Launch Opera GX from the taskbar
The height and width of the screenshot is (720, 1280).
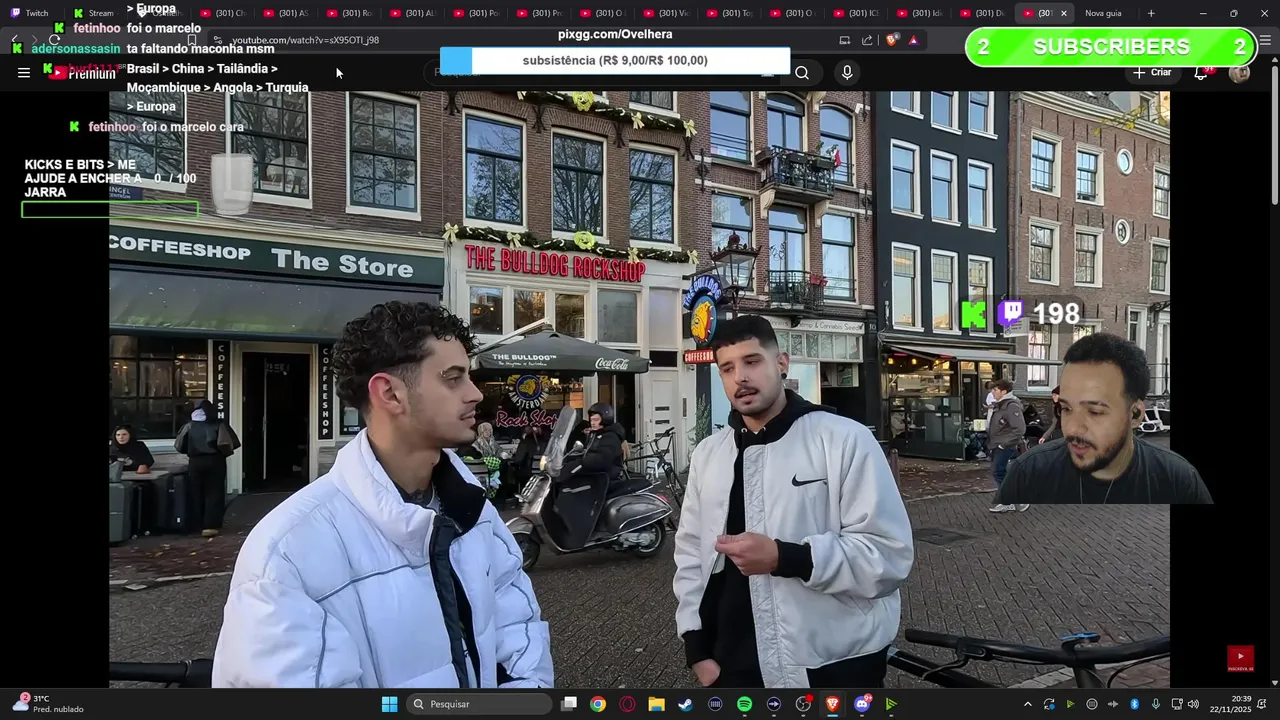(627, 704)
